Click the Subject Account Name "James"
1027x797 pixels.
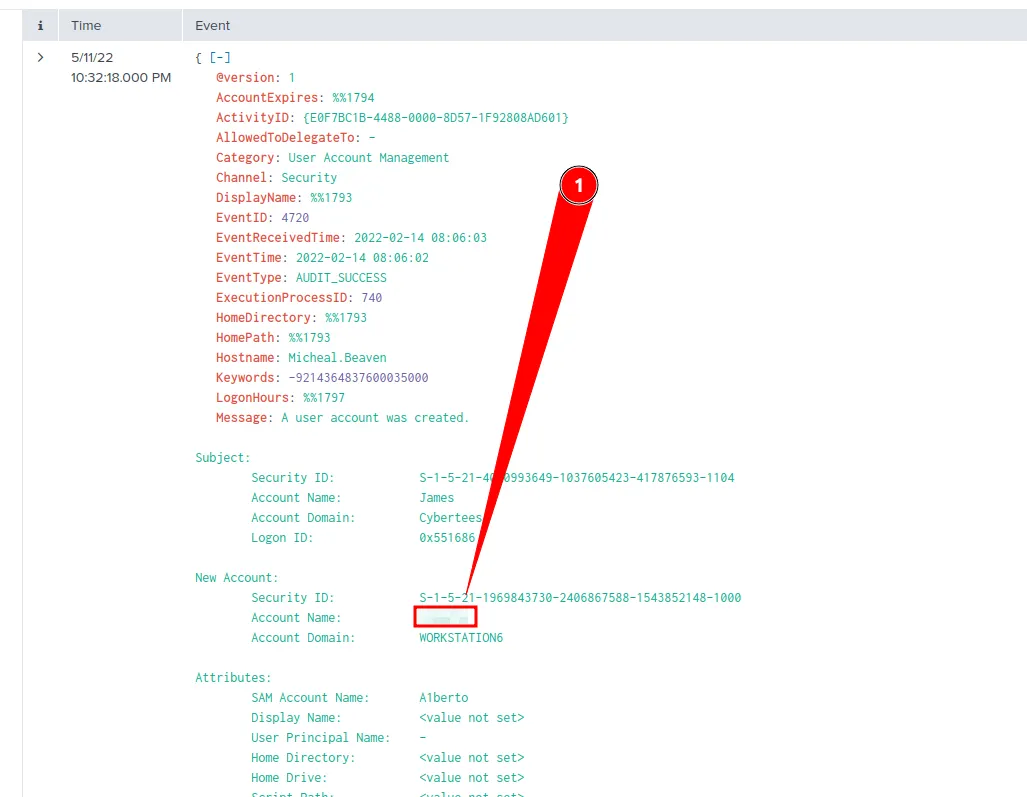click(436, 497)
